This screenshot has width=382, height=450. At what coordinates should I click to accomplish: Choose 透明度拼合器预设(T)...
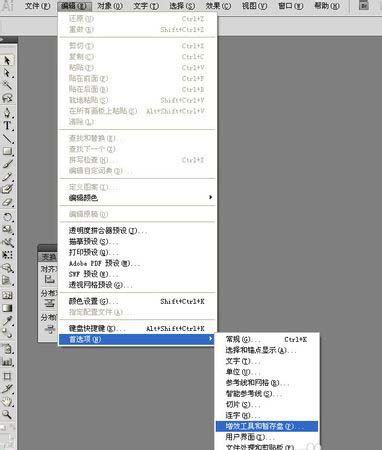coord(137,230)
